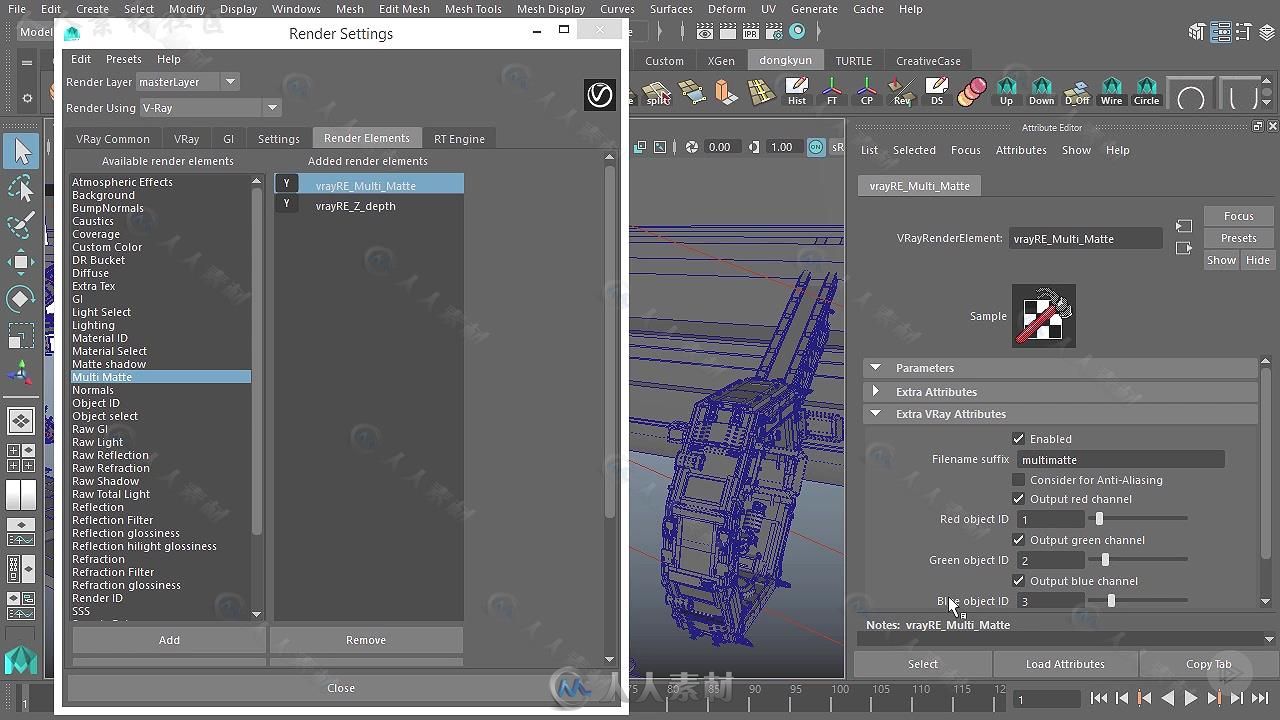Toggle the Attribute Editor panel icon

[x=1220, y=32]
